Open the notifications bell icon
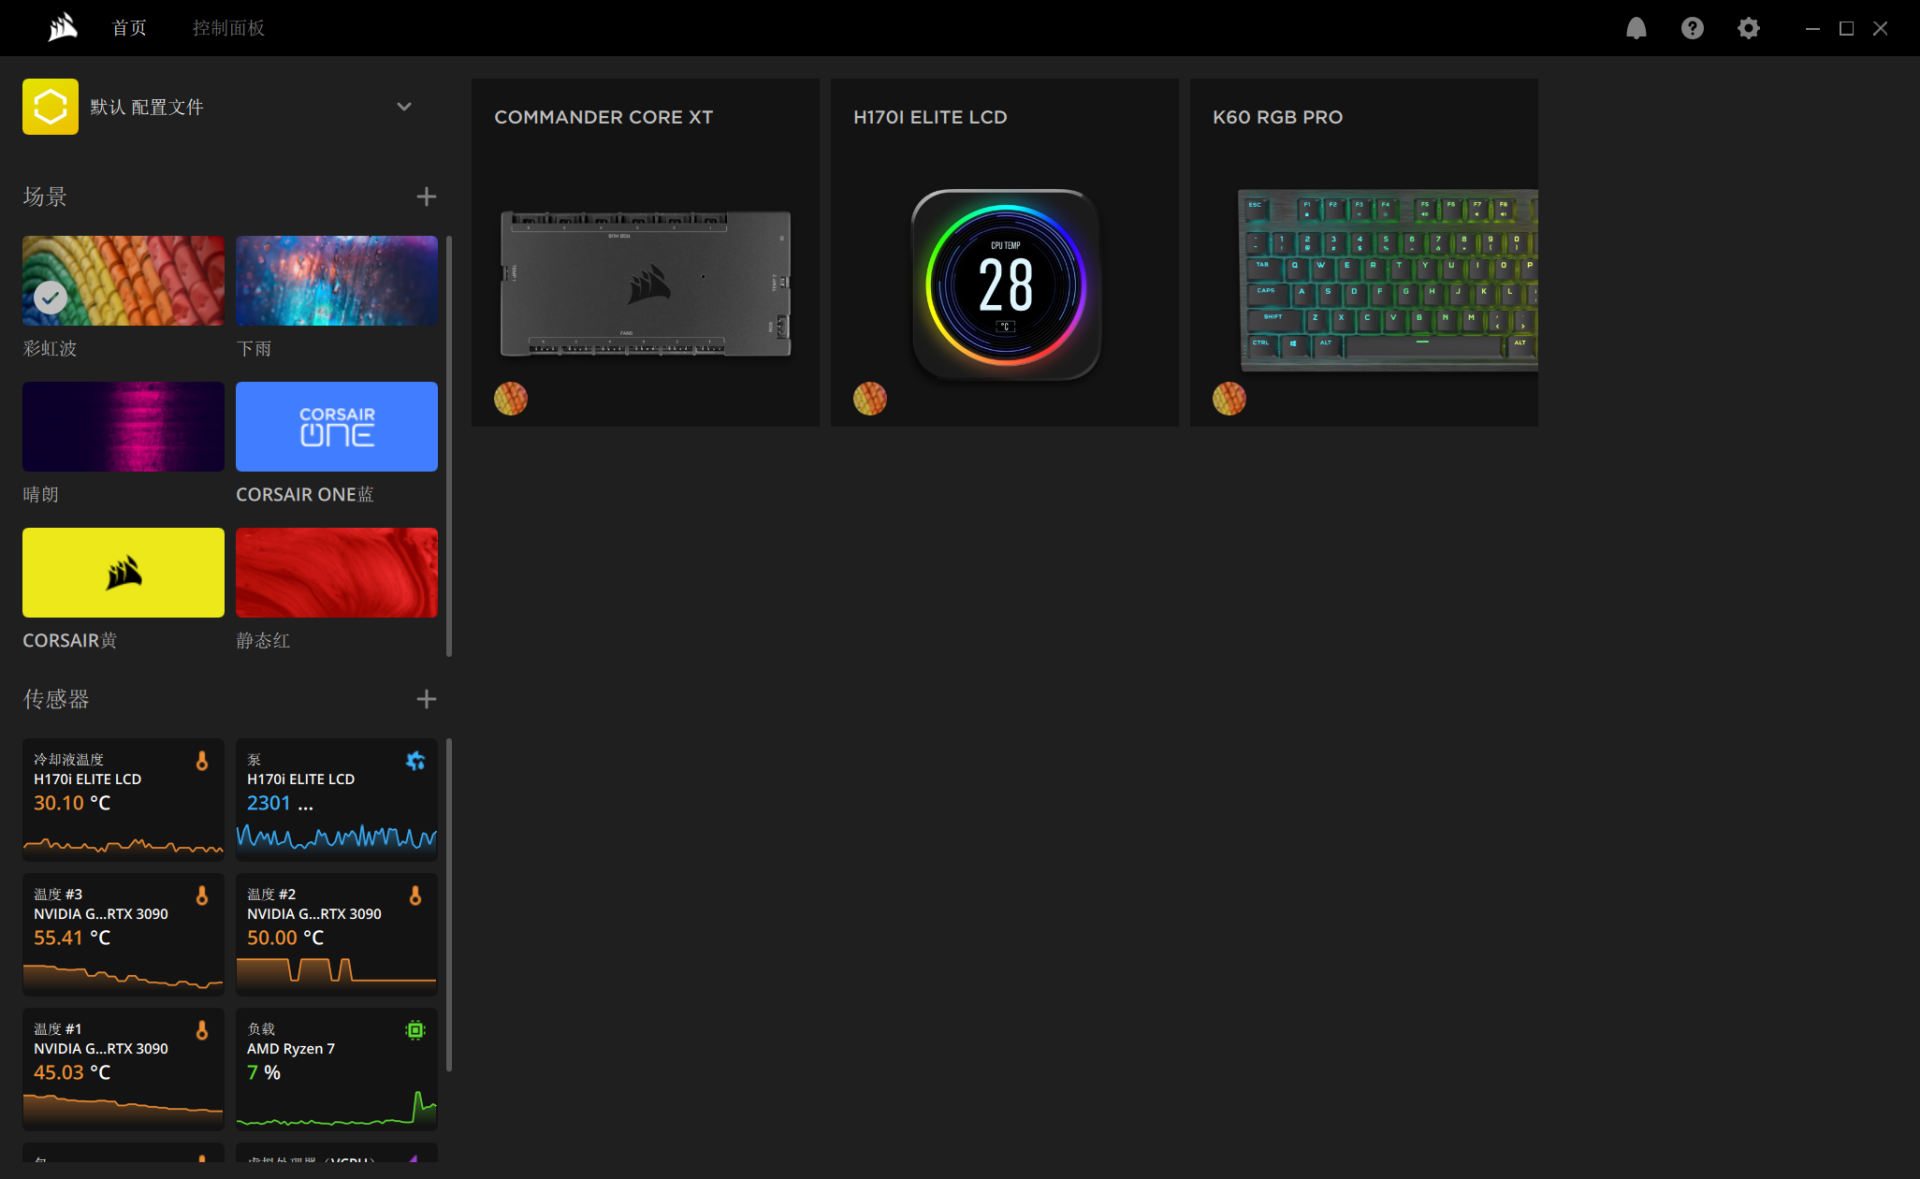The height and width of the screenshot is (1179, 1920). click(x=1636, y=28)
